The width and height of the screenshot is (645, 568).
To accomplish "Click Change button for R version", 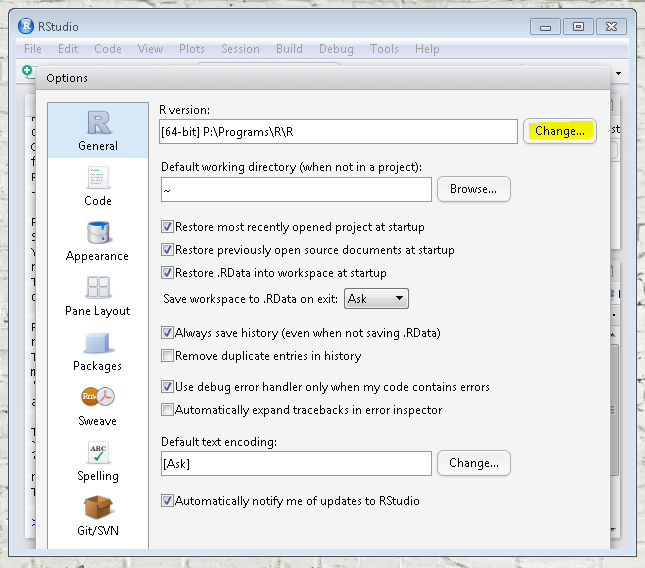I will point(559,131).
